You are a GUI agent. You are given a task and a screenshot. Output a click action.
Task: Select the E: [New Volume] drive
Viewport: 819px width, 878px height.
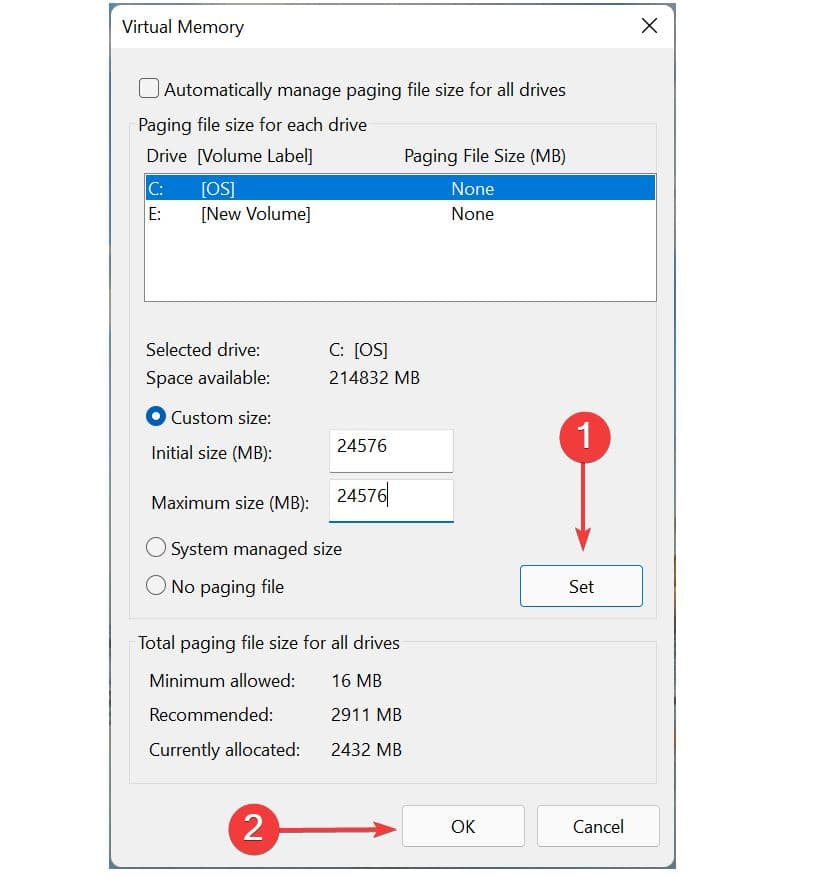400,214
